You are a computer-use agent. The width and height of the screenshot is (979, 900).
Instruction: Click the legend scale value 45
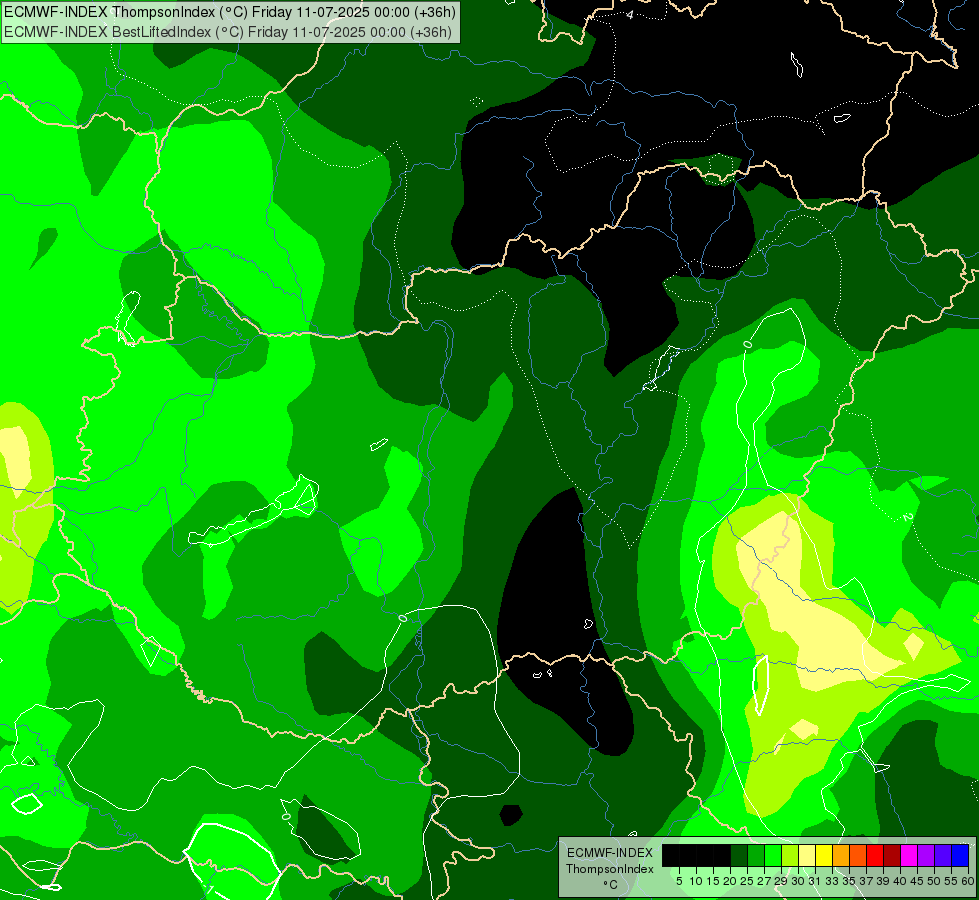(x=918, y=881)
